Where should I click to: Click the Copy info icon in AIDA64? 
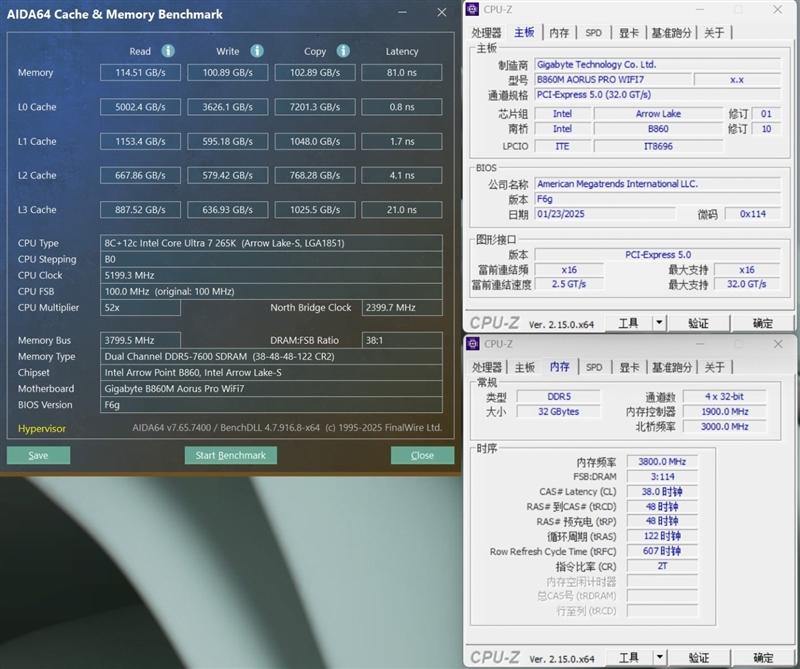tap(343, 51)
